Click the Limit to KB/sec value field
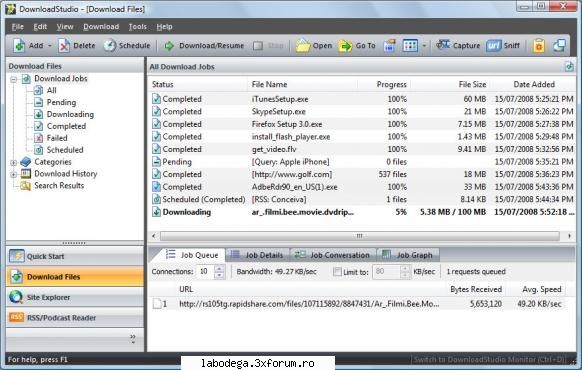582x370 pixels. 387,272
